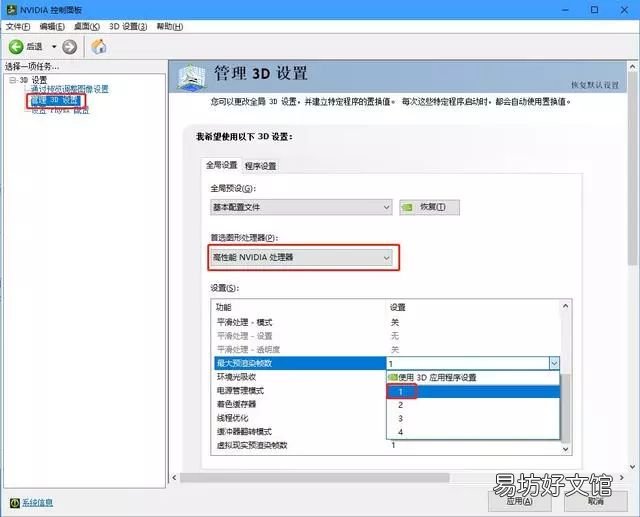
Task: Open the 3D 设置(3) menu
Action: pyautogui.click(x=128, y=27)
